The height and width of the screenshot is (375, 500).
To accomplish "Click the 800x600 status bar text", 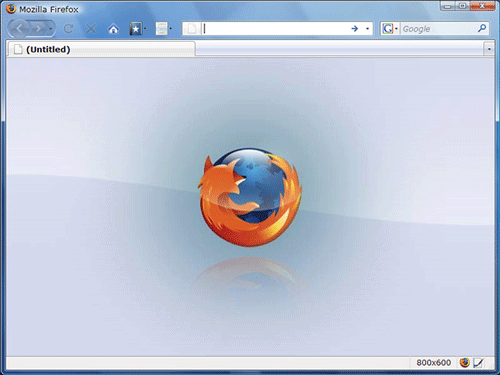I will click(433, 363).
